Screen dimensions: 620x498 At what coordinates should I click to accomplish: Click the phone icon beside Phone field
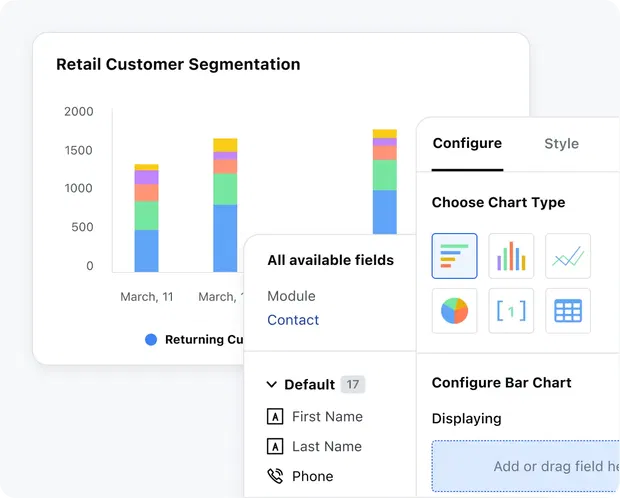275,476
